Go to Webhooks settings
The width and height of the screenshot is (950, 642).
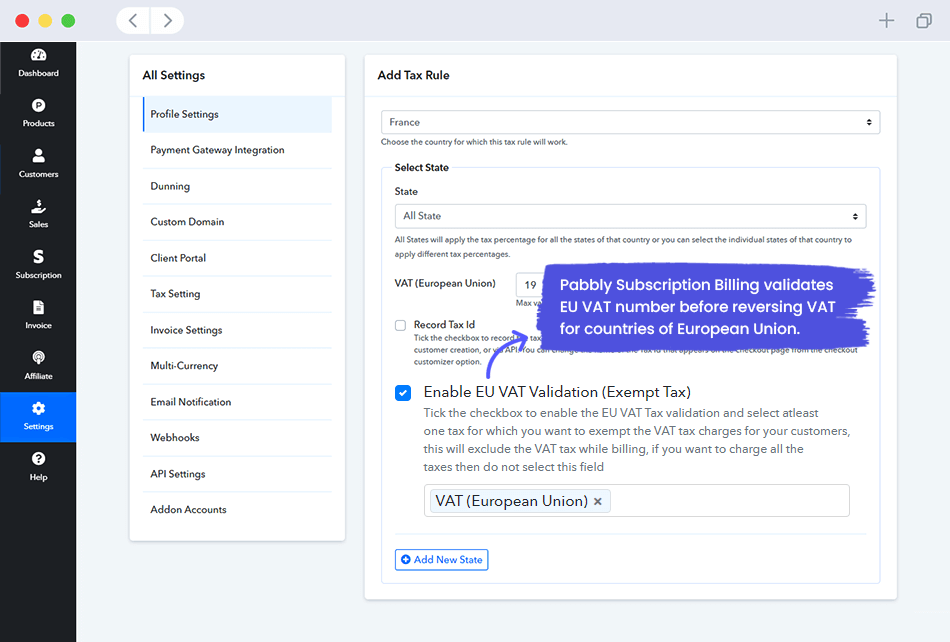(x=175, y=438)
